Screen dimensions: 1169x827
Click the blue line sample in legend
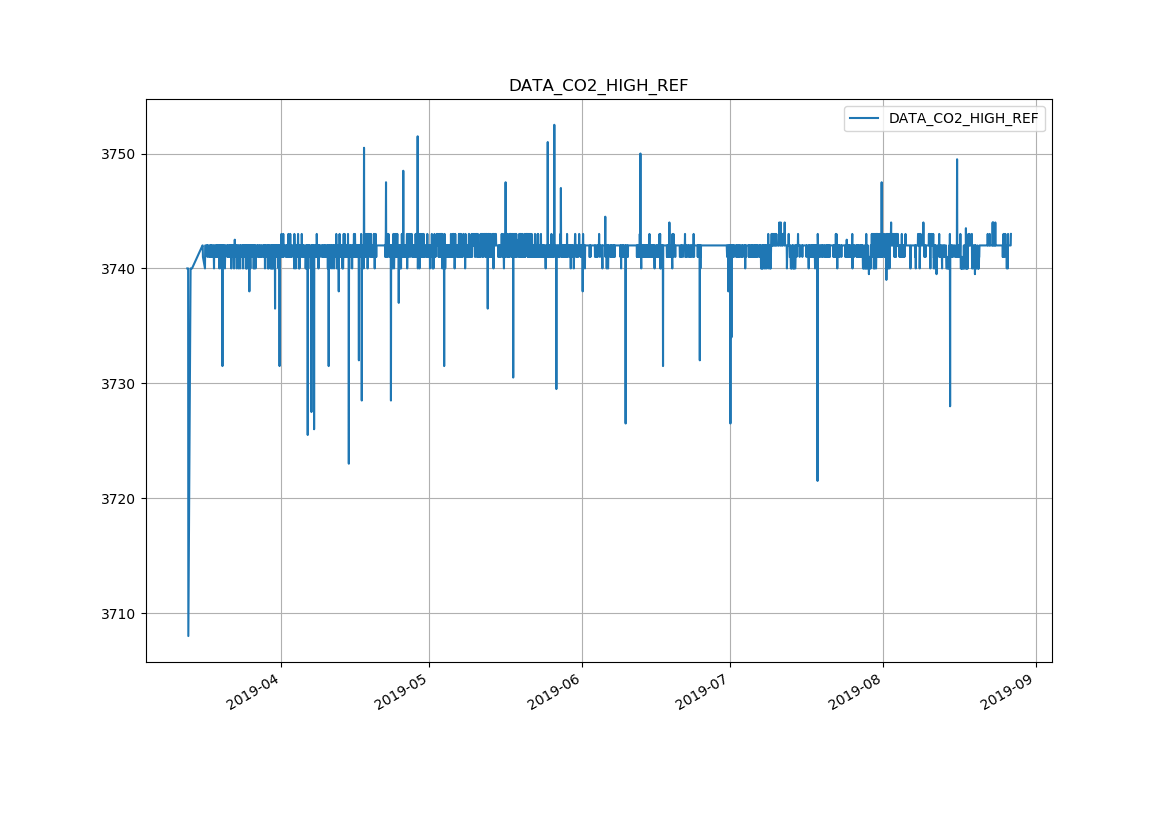[864, 119]
